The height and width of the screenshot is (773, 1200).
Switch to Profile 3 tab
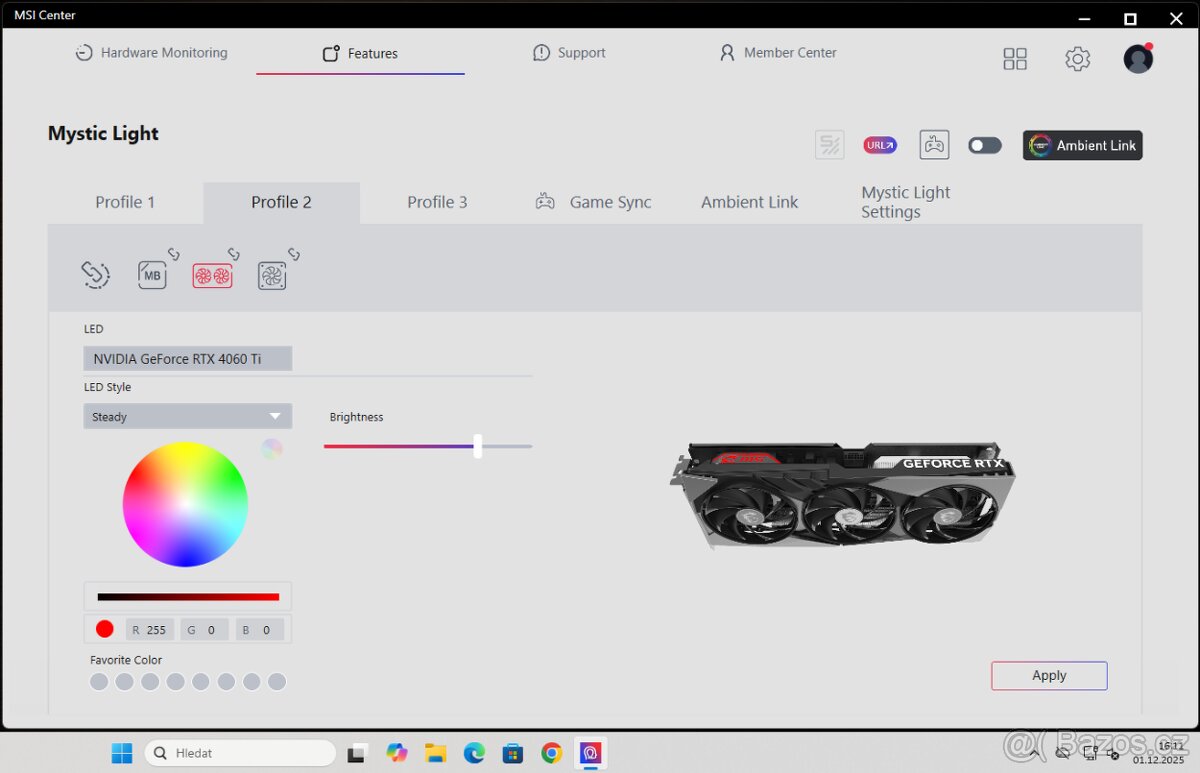[x=437, y=202]
